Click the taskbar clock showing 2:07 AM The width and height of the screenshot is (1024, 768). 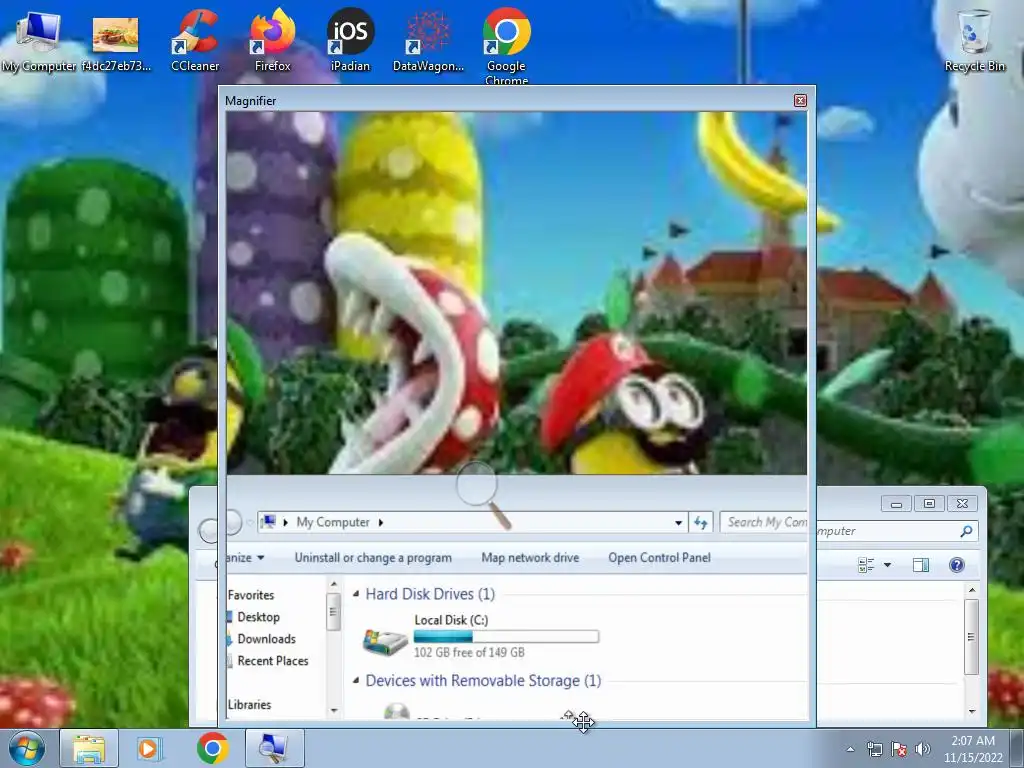pyautogui.click(x=973, y=749)
